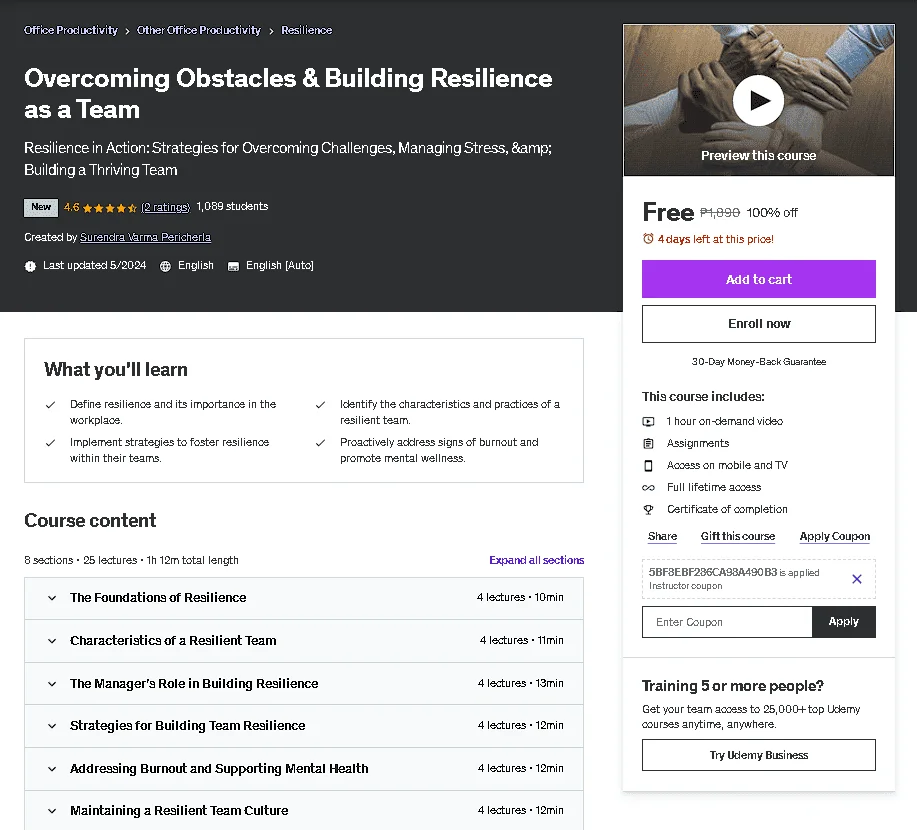This screenshot has height=830, width=917.
Task: Click '30-Day Money-Back Guarantee' text
Action: tap(759, 362)
